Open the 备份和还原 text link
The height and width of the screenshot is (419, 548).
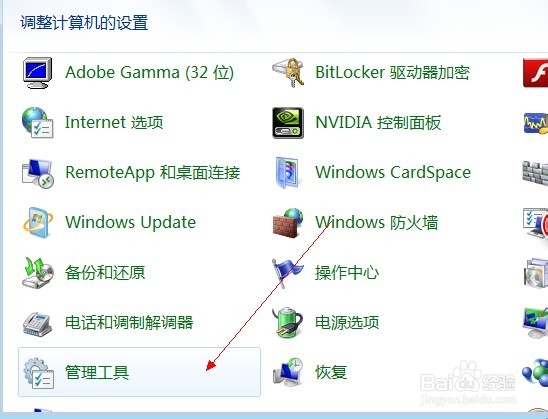(x=105, y=273)
